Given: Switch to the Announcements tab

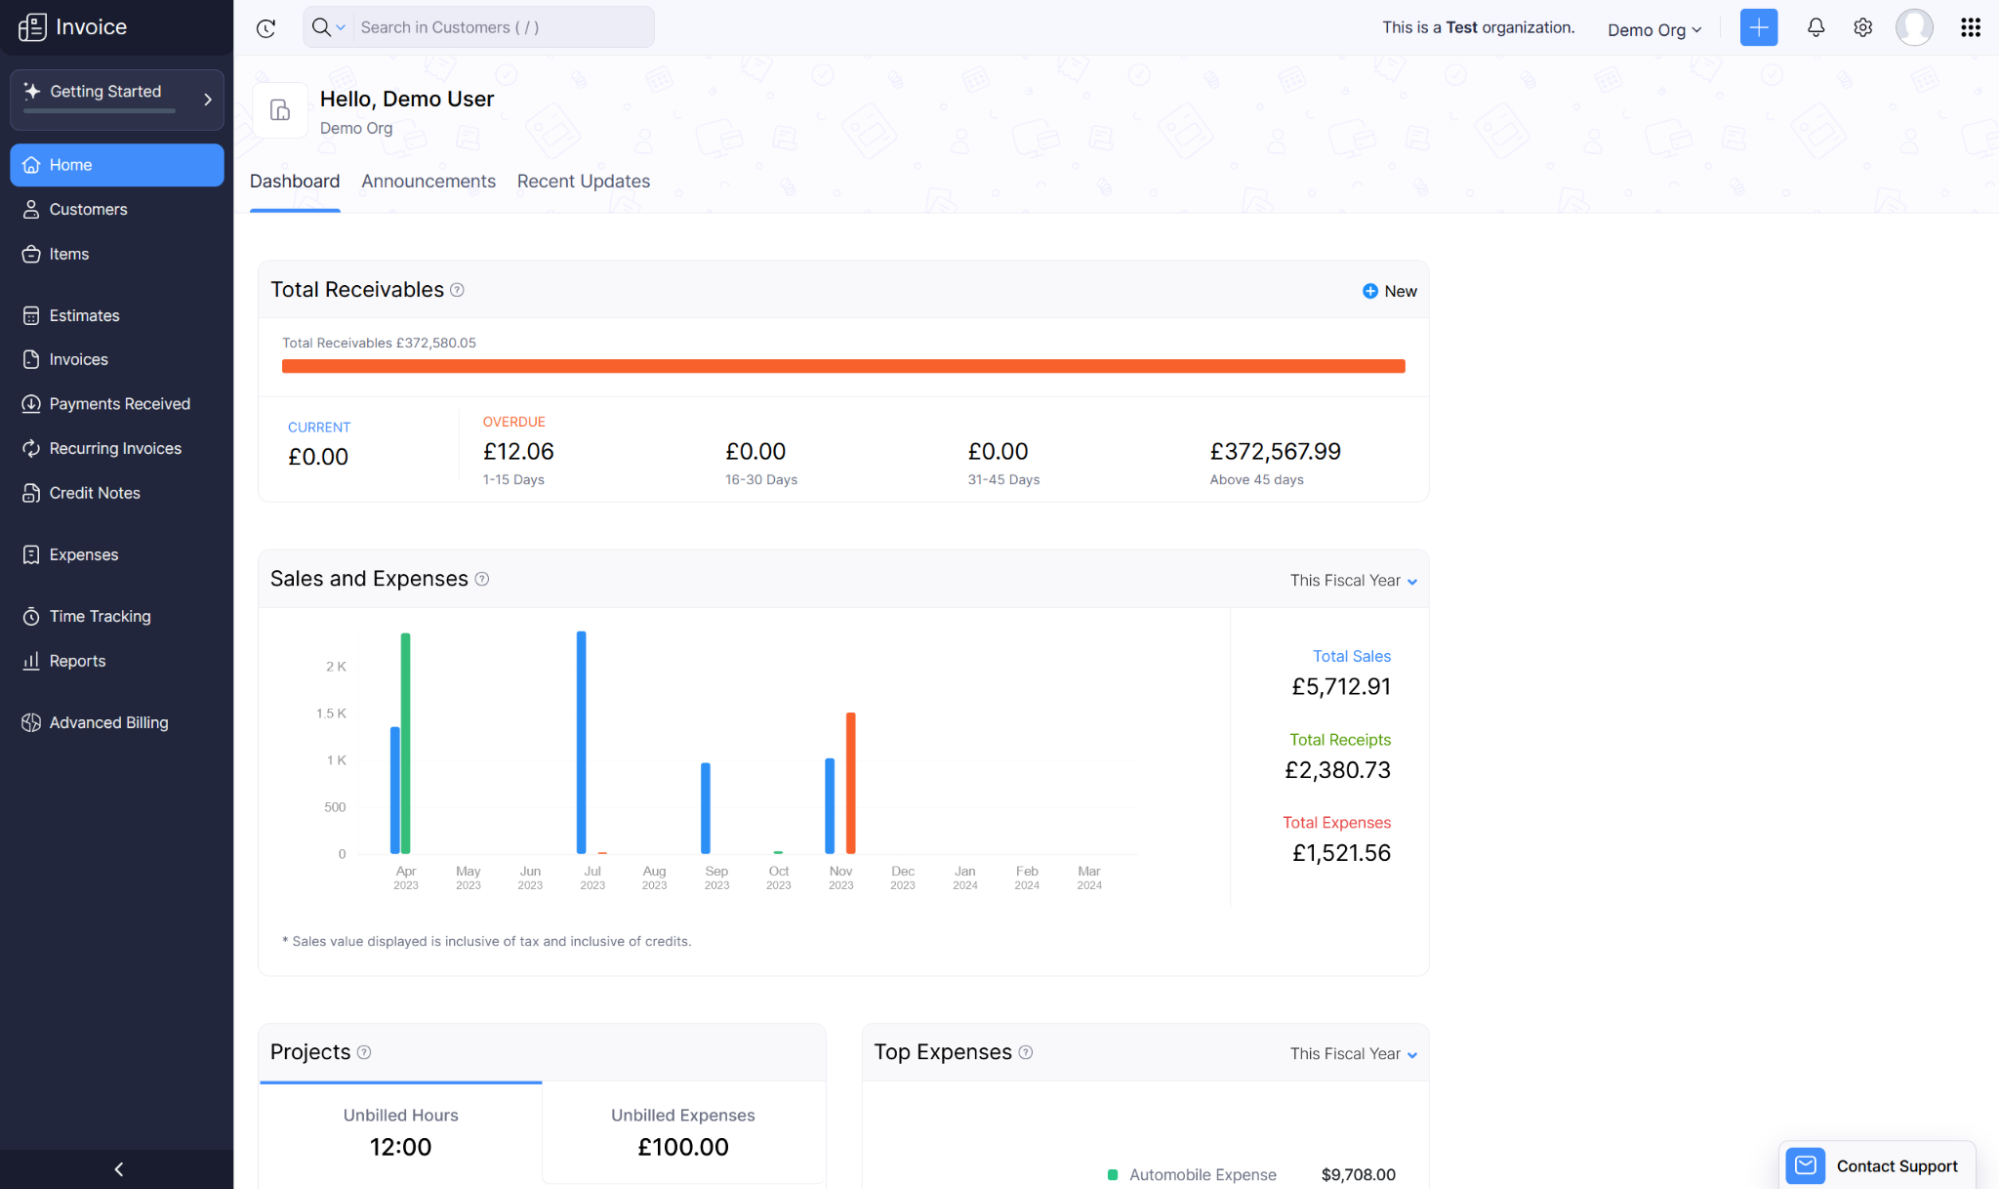Looking at the screenshot, I should (x=428, y=181).
